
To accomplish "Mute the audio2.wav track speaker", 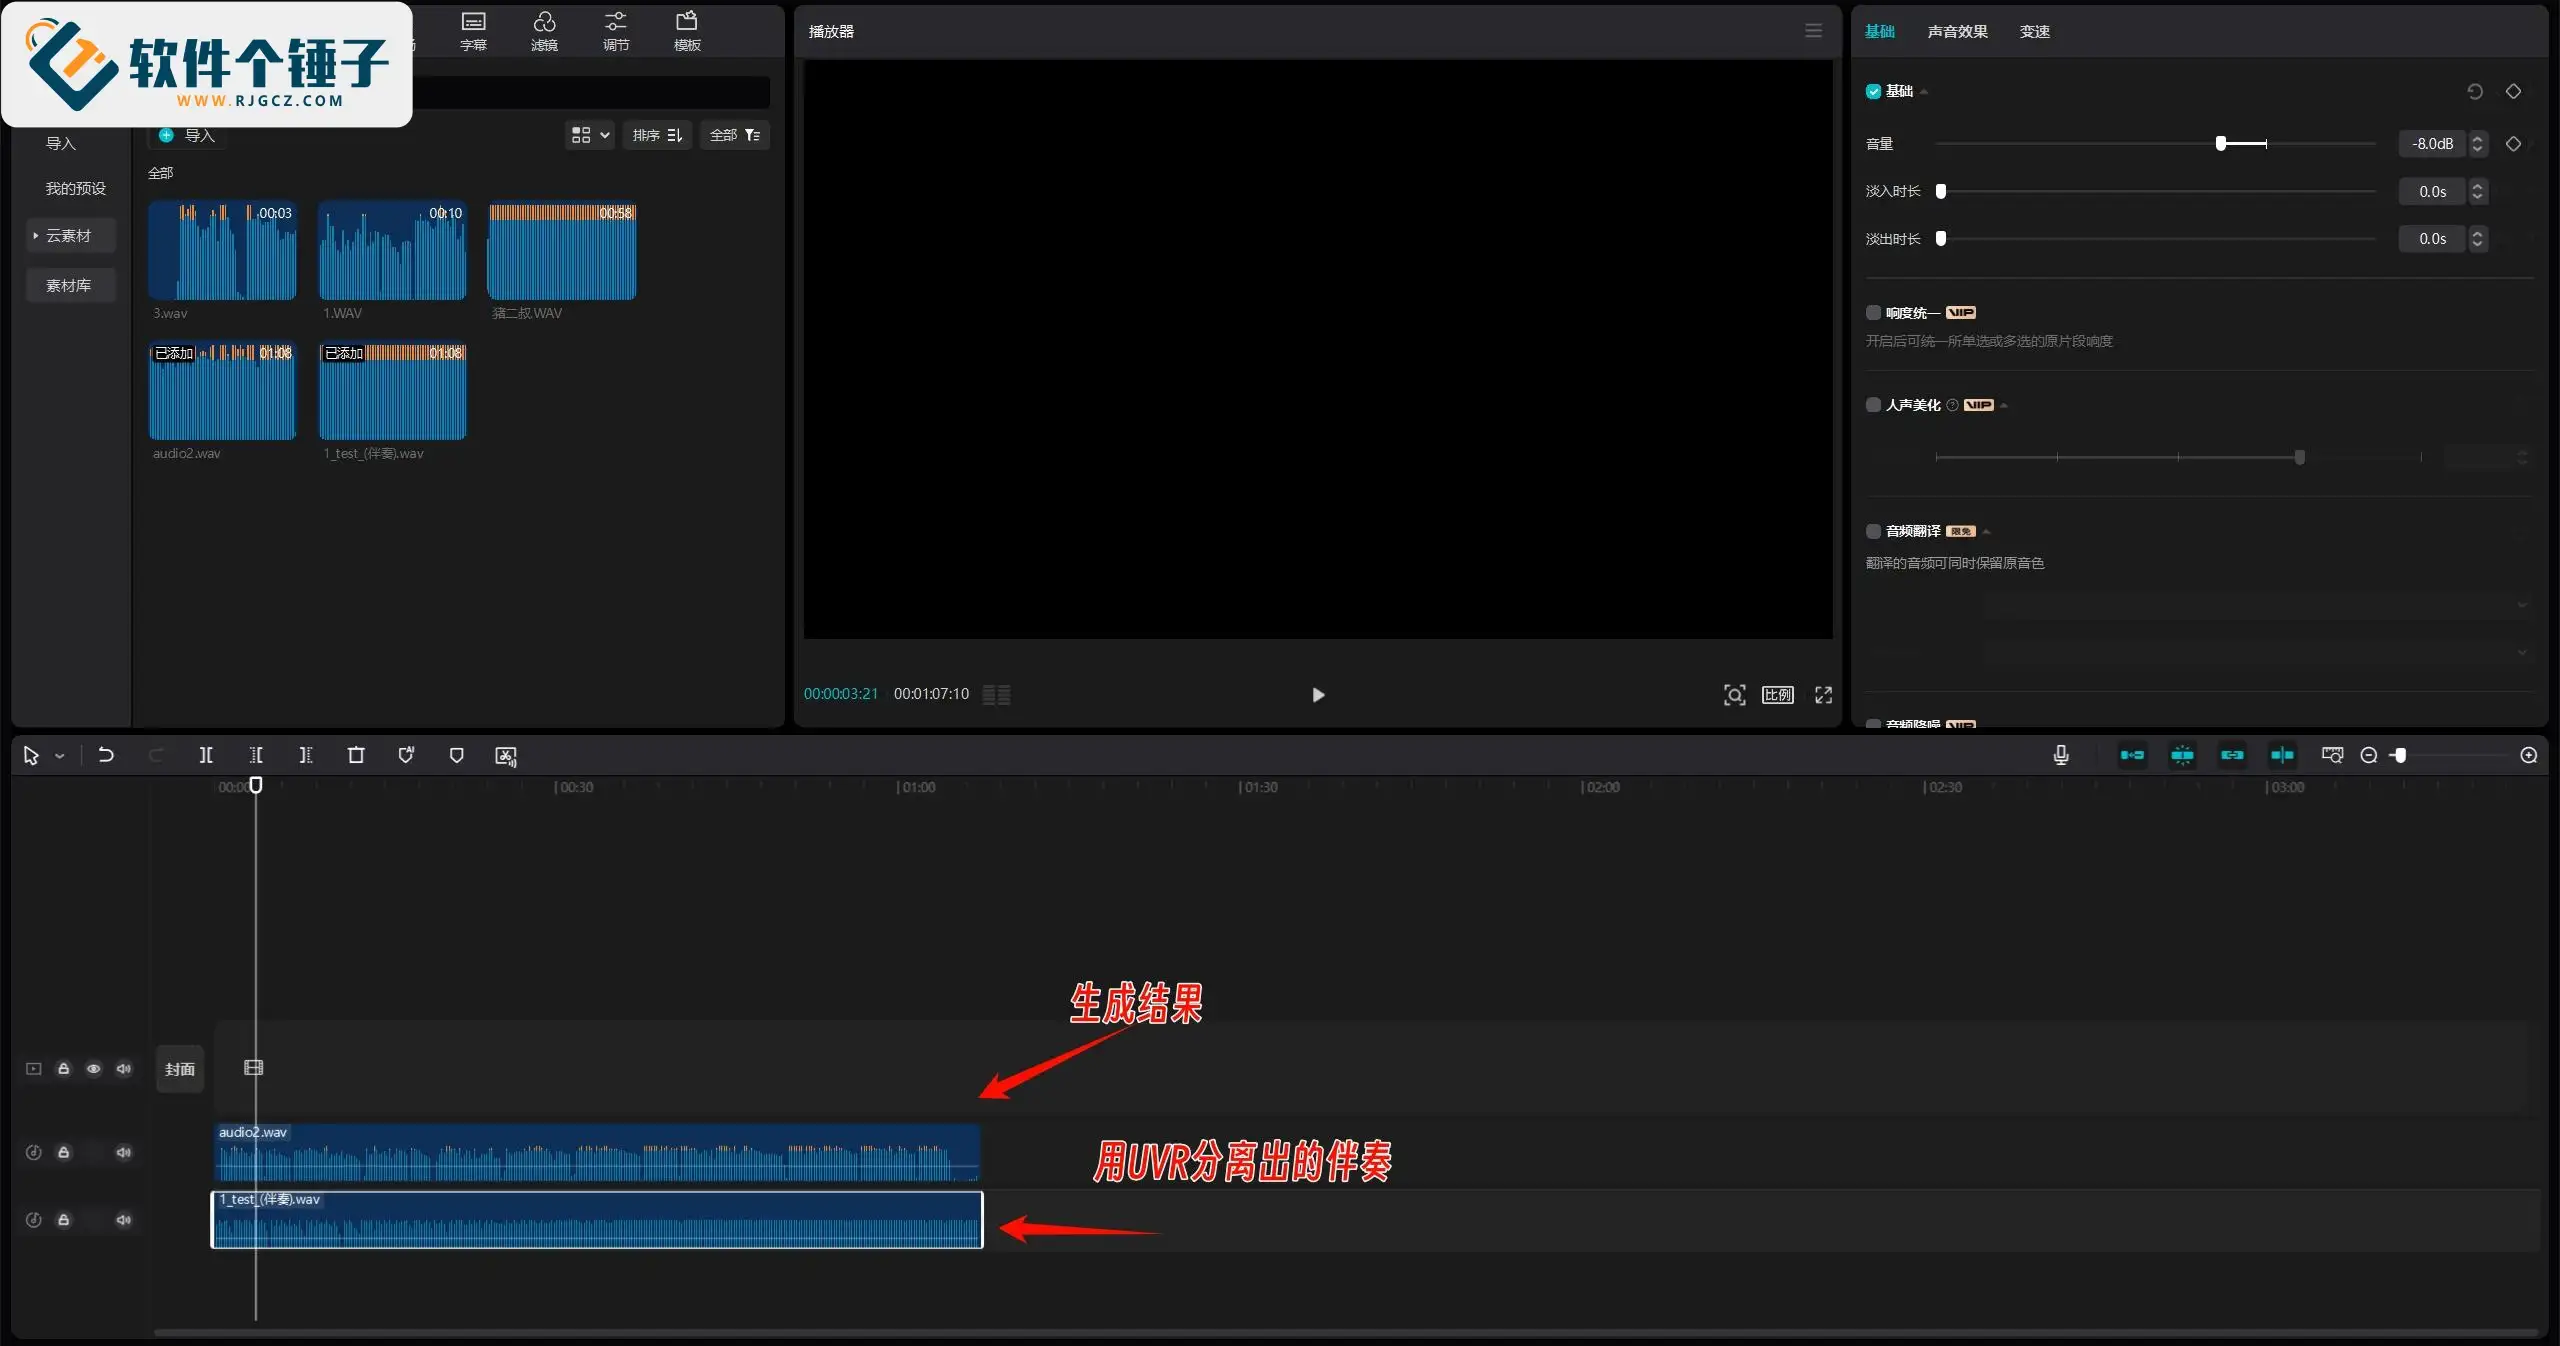I will tap(123, 1152).
